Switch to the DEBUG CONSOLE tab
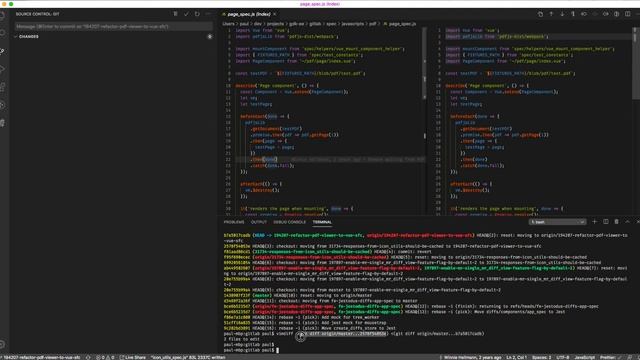Screen dimensions: 640x360 pos(289,222)
